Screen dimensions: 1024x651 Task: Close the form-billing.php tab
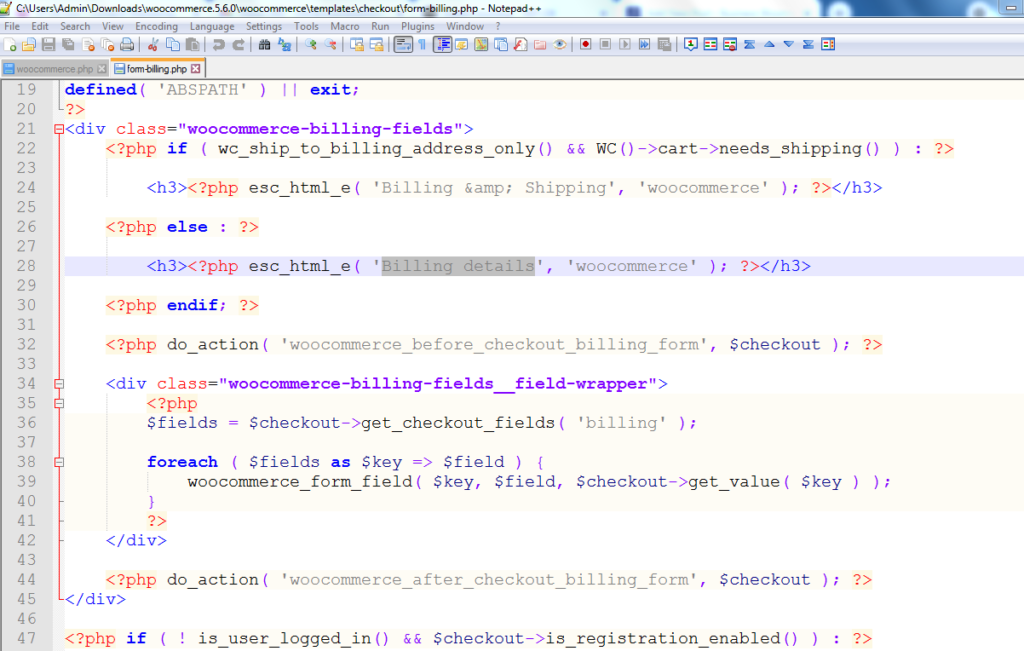[x=195, y=69]
